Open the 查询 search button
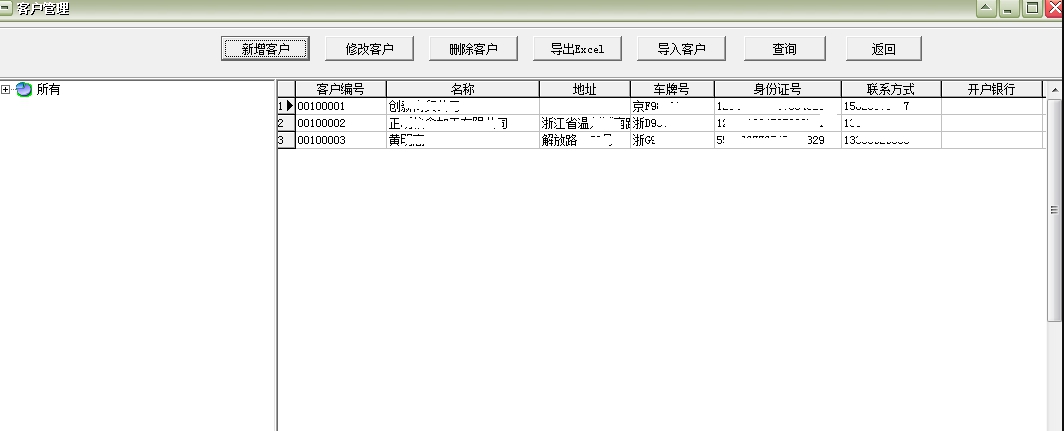 (x=784, y=49)
